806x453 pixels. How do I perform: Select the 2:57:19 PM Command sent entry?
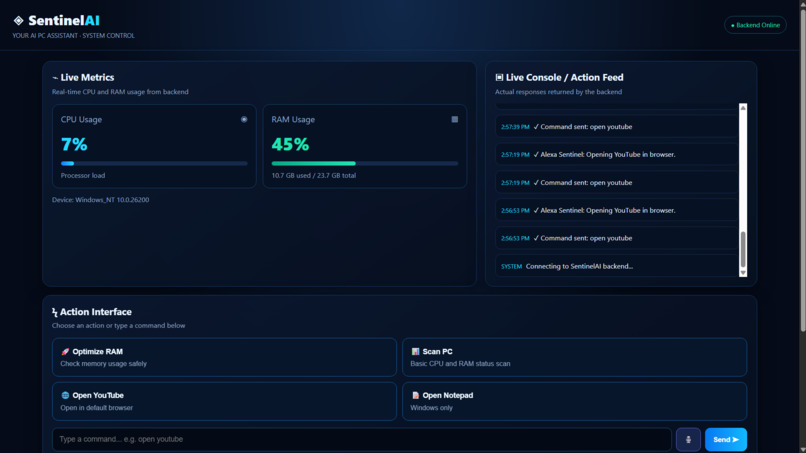point(616,183)
